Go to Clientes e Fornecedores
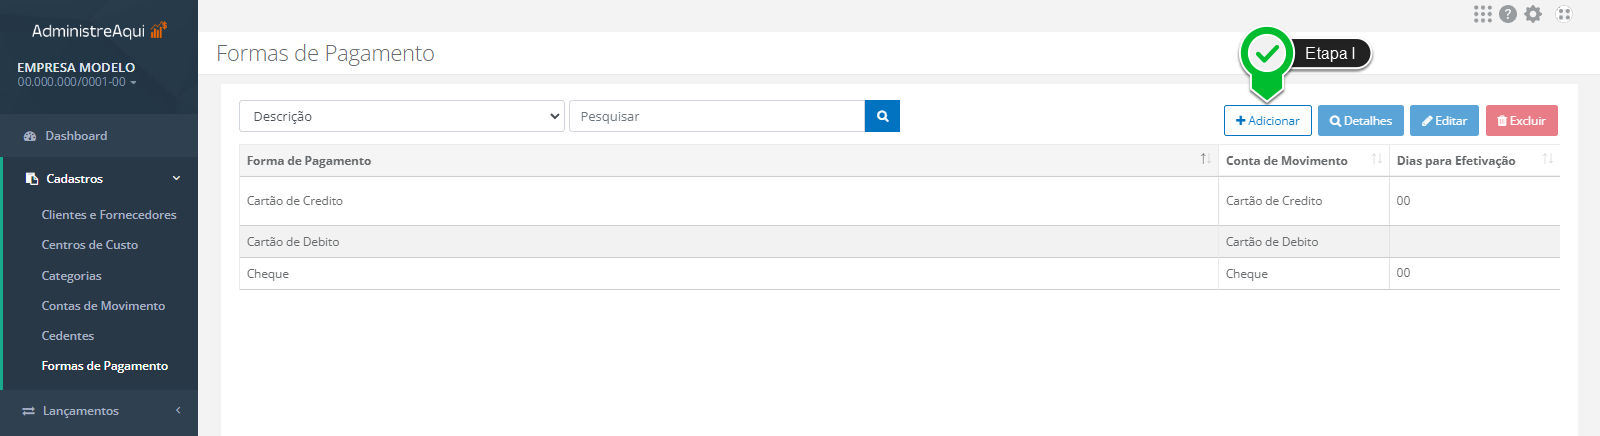The height and width of the screenshot is (436, 1600). click(x=109, y=215)
